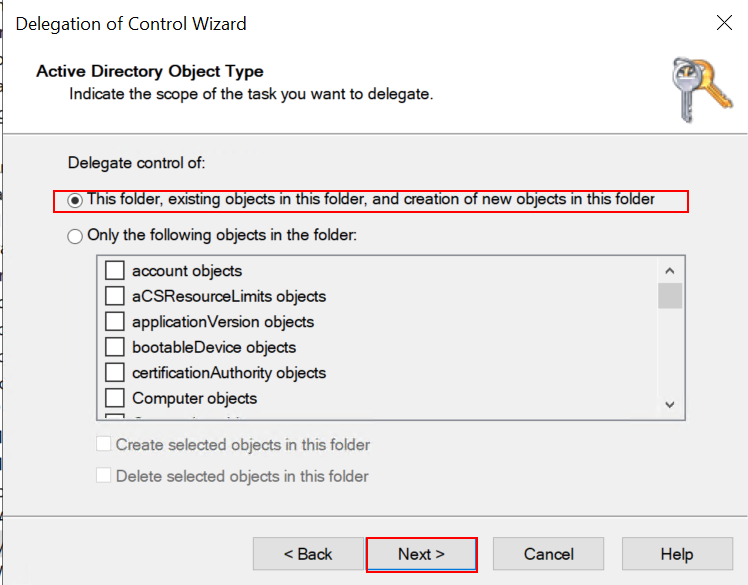Check the account objects checkbox
The image size is (748, 585).
pyautogui.click(x=115, y=271)
